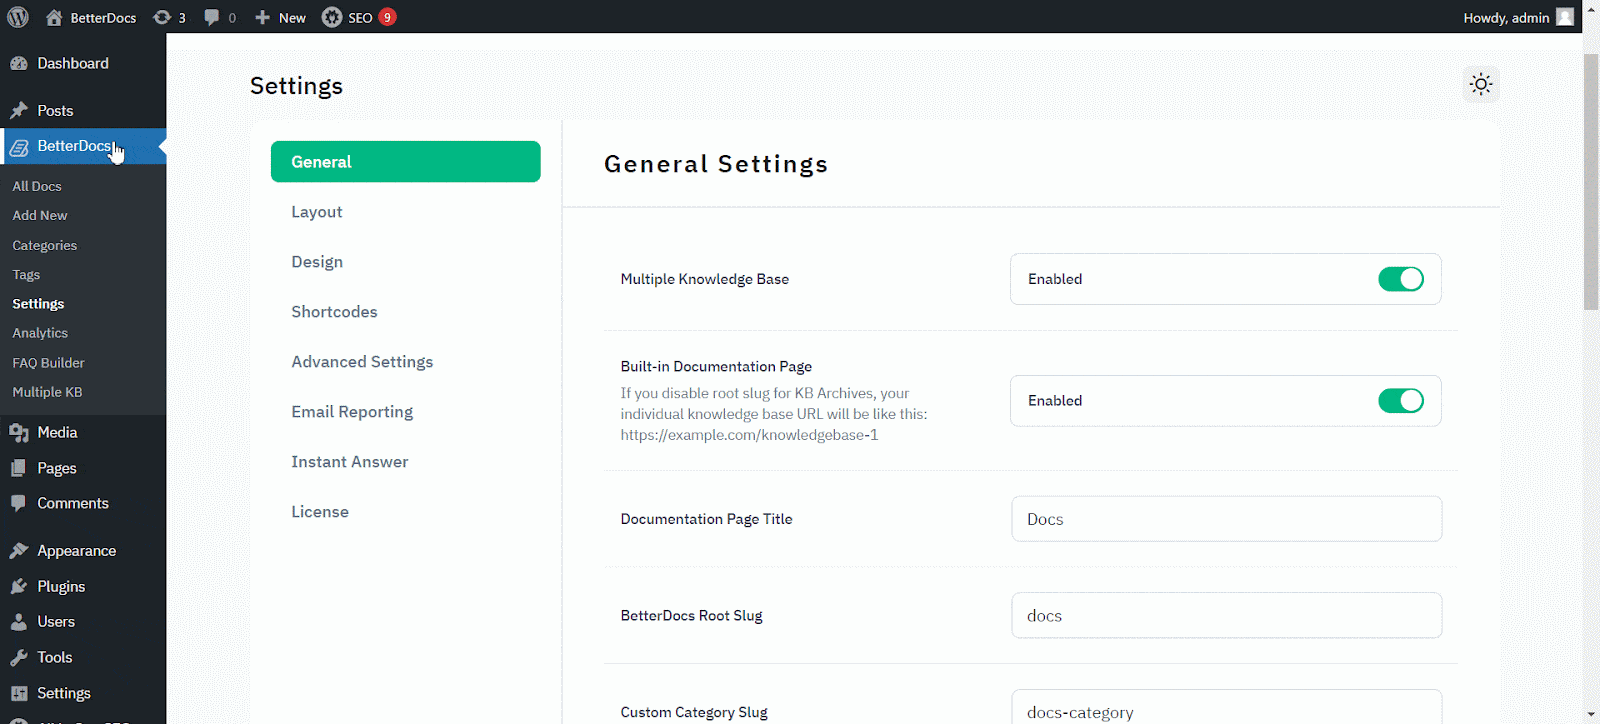Screen dimensions: 1600x724
Task: Click the plus New icon
Action: pos(262,17)
